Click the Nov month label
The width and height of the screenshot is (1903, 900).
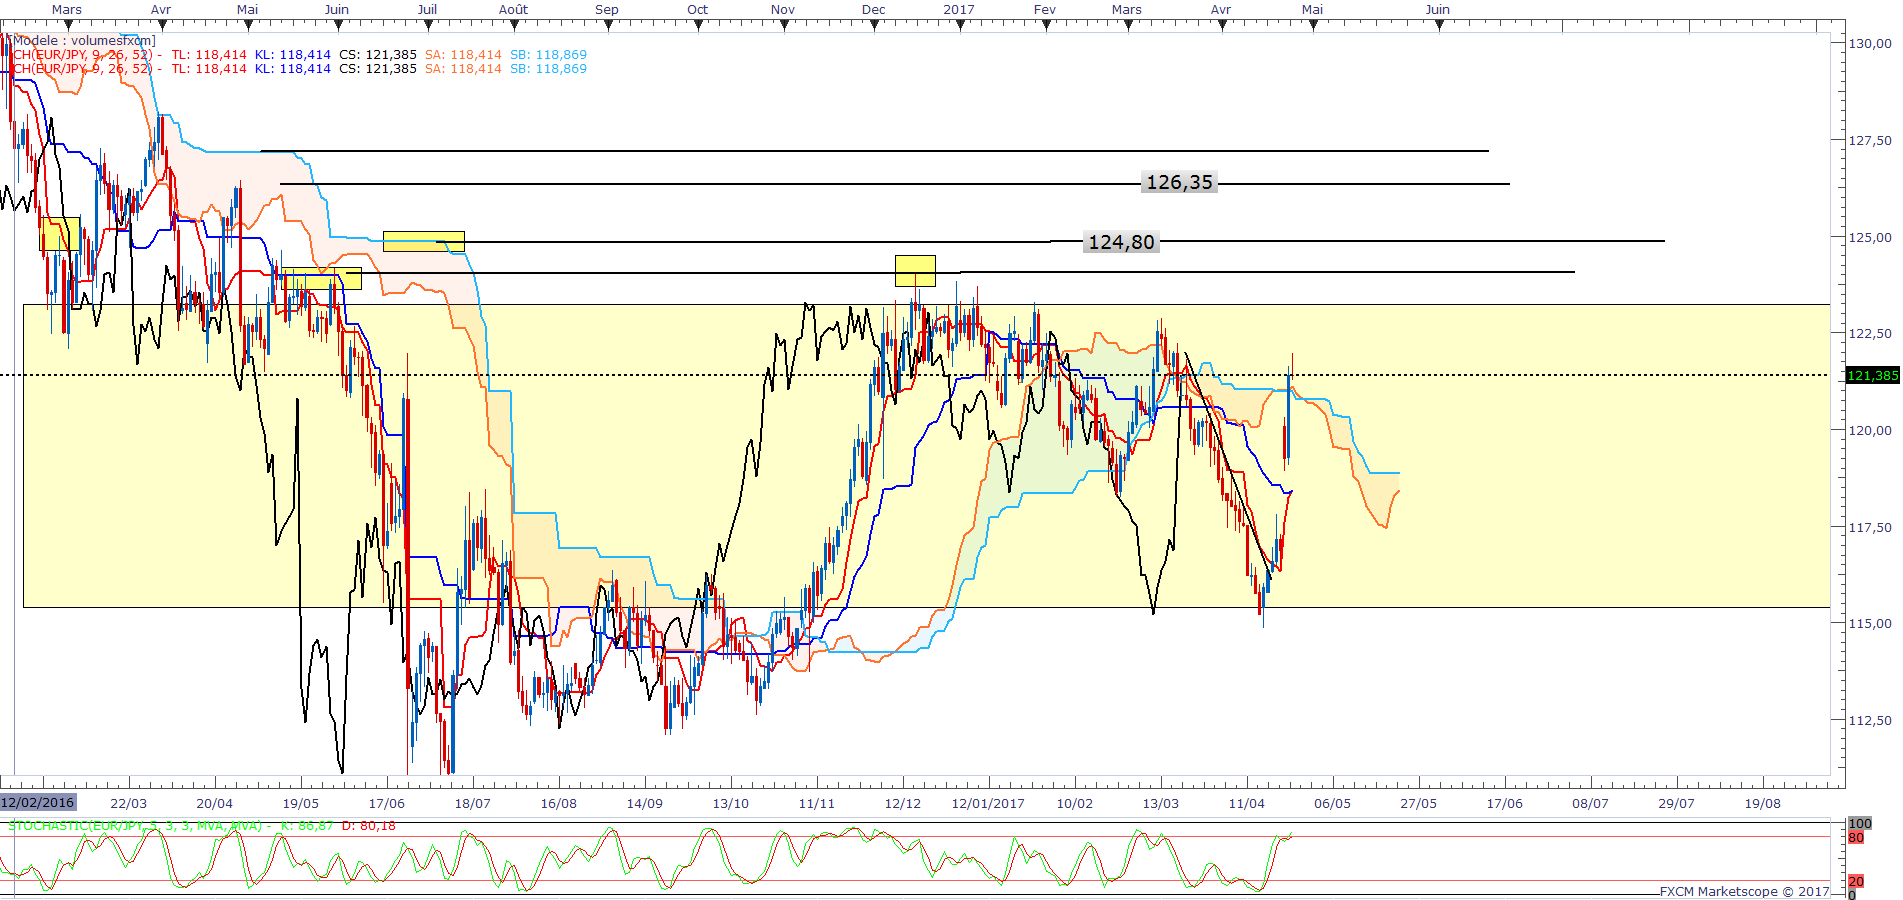coord(783,10)
